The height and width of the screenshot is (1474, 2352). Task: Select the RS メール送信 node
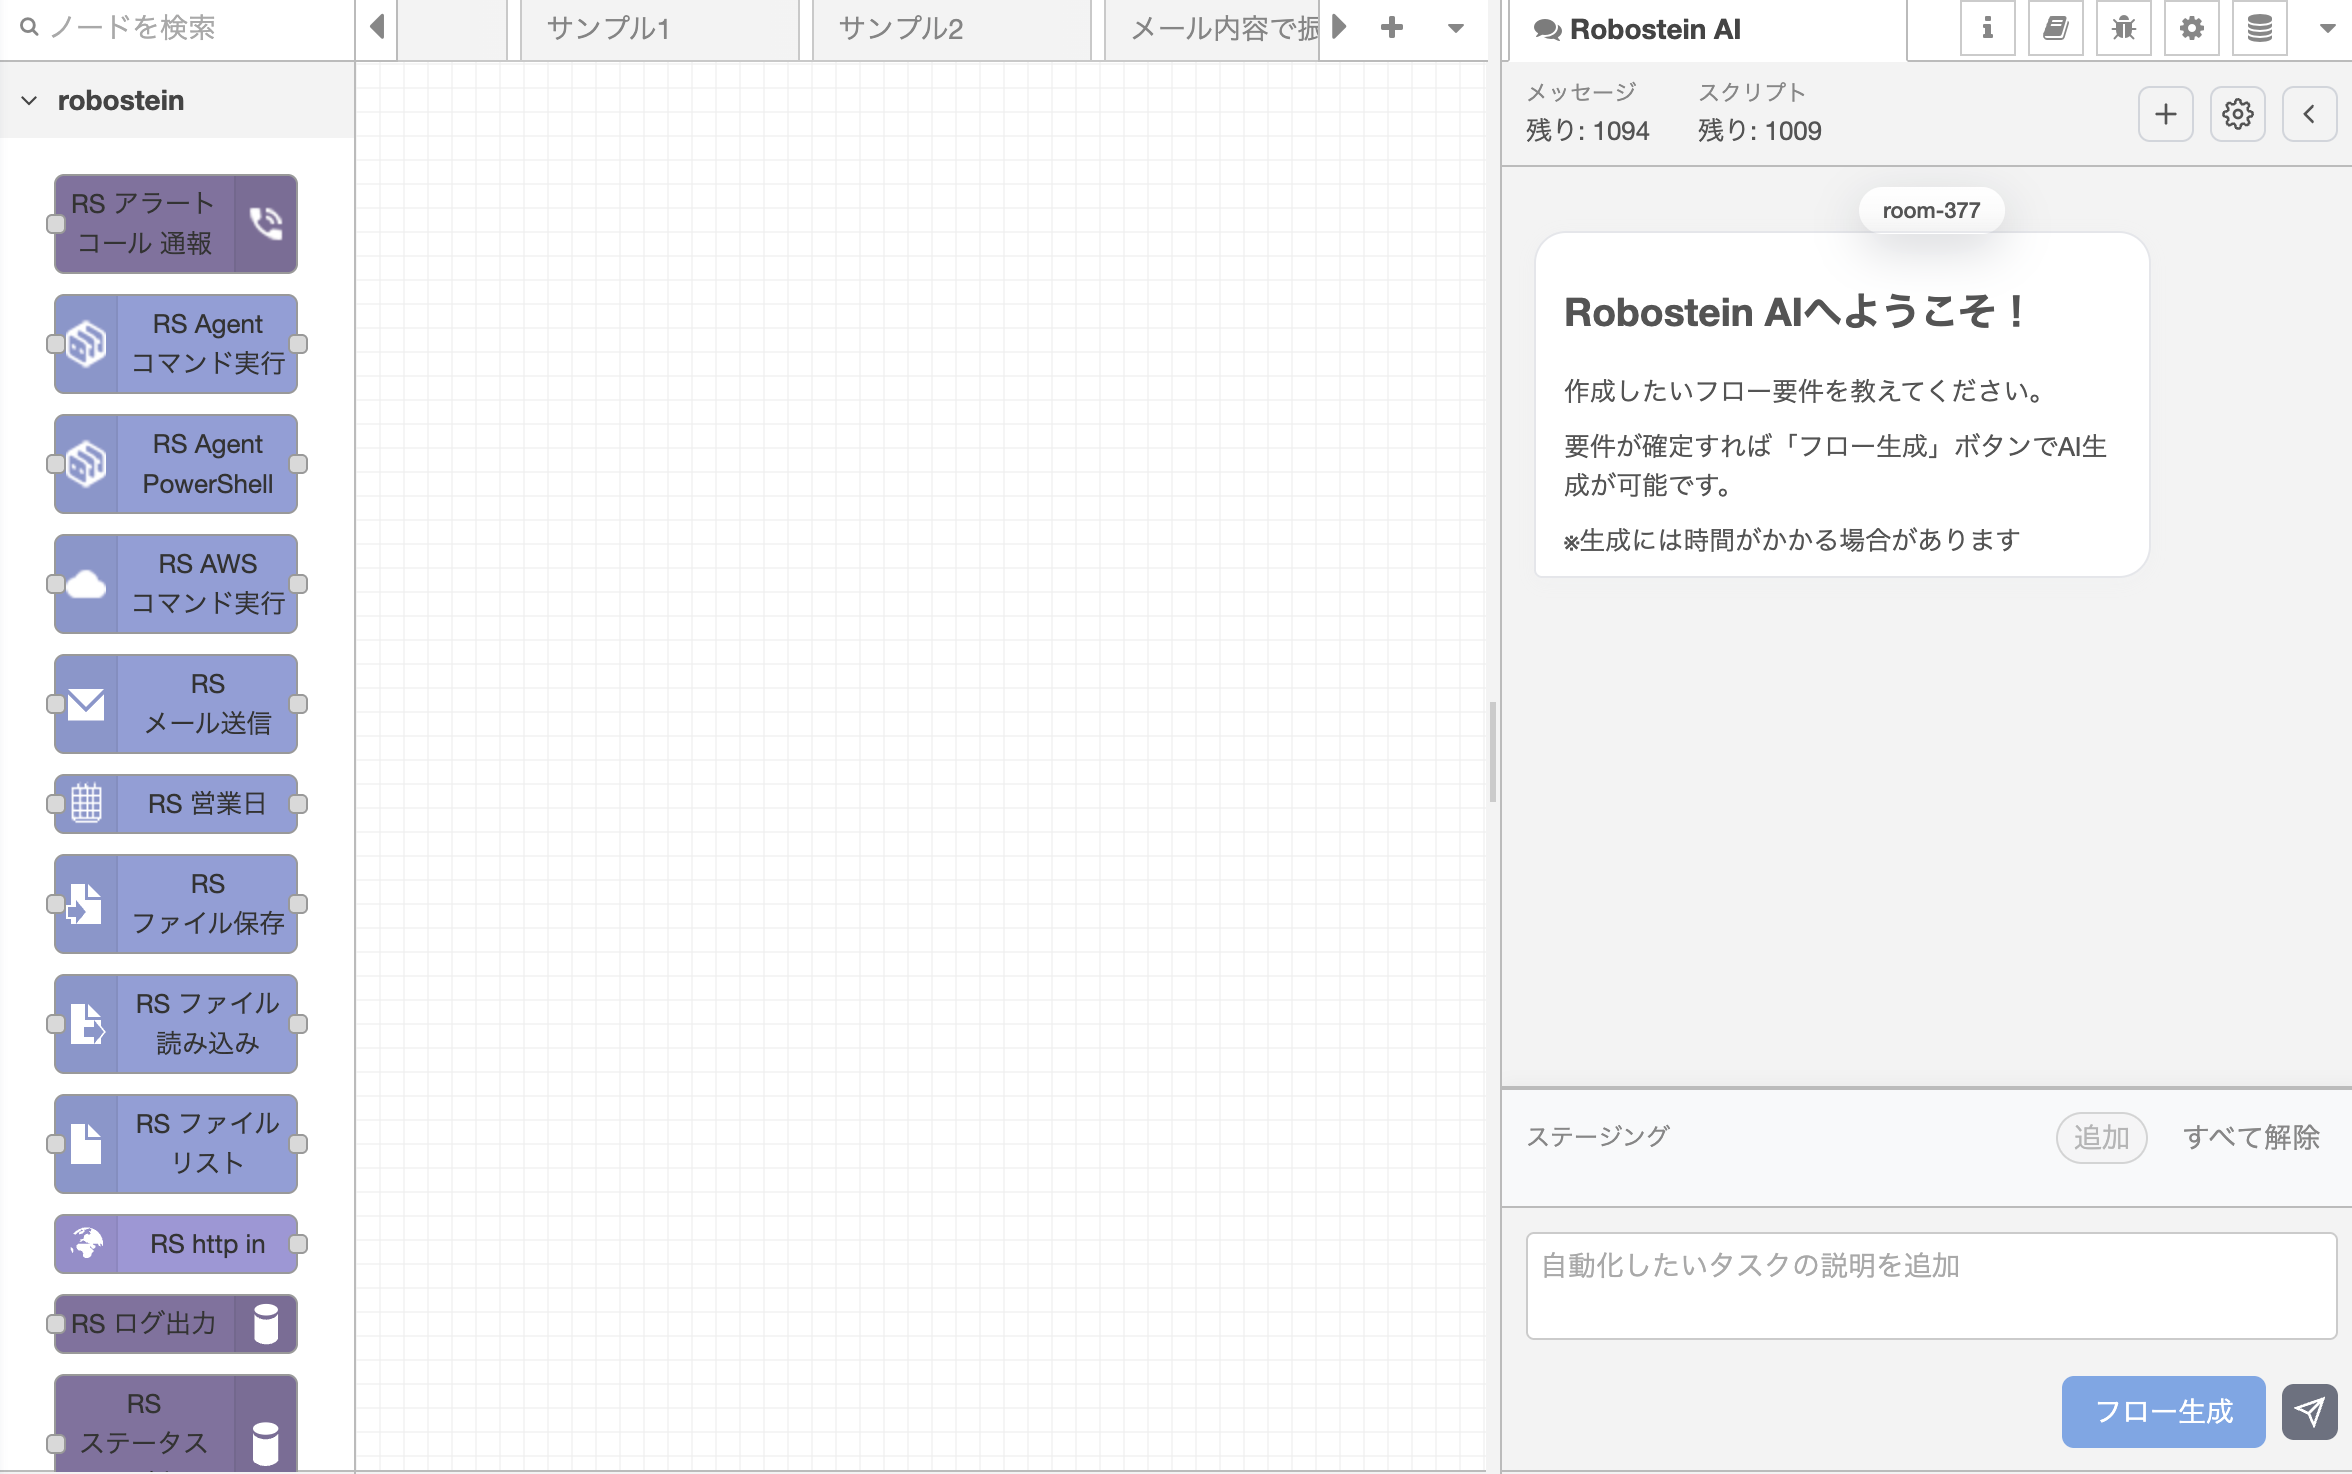click(177, 704)
